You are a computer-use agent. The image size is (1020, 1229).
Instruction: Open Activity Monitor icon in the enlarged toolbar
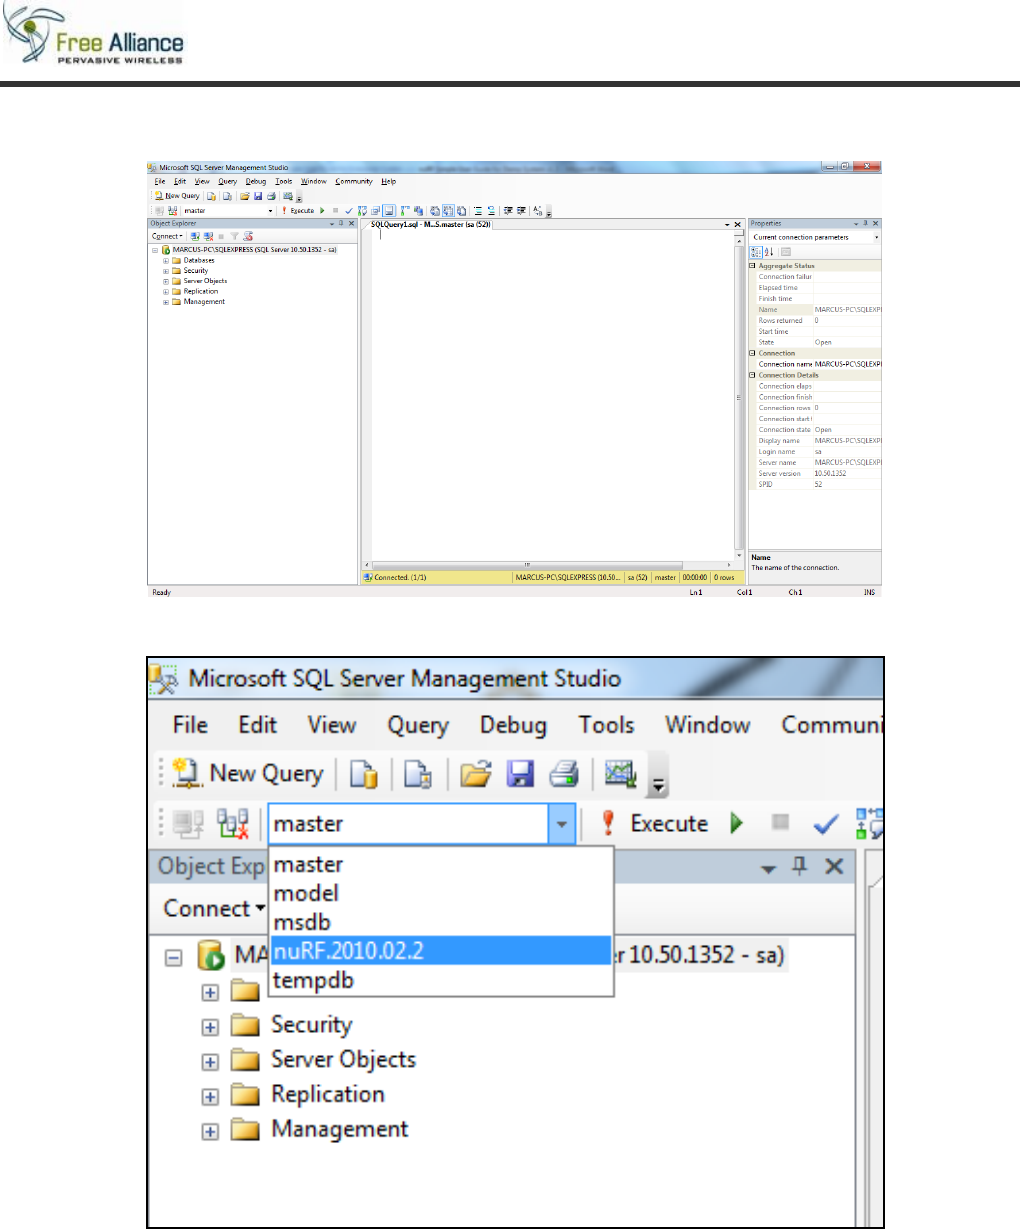(621, 774)
